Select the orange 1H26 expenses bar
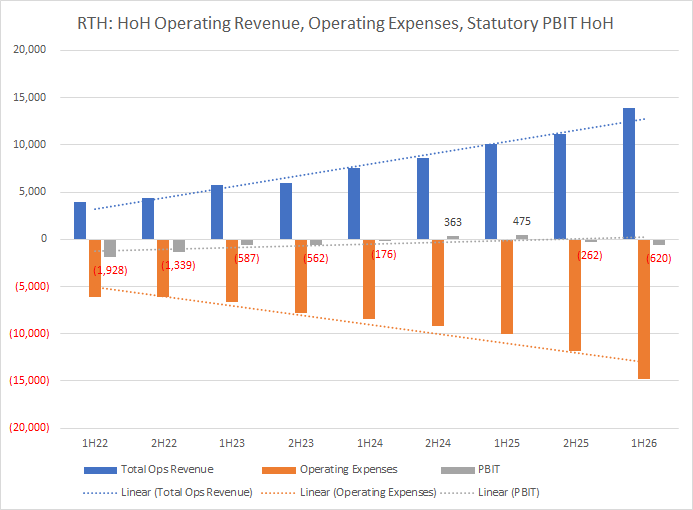The width and height of the screenshot is (693, 510). [x=644, y=308]
